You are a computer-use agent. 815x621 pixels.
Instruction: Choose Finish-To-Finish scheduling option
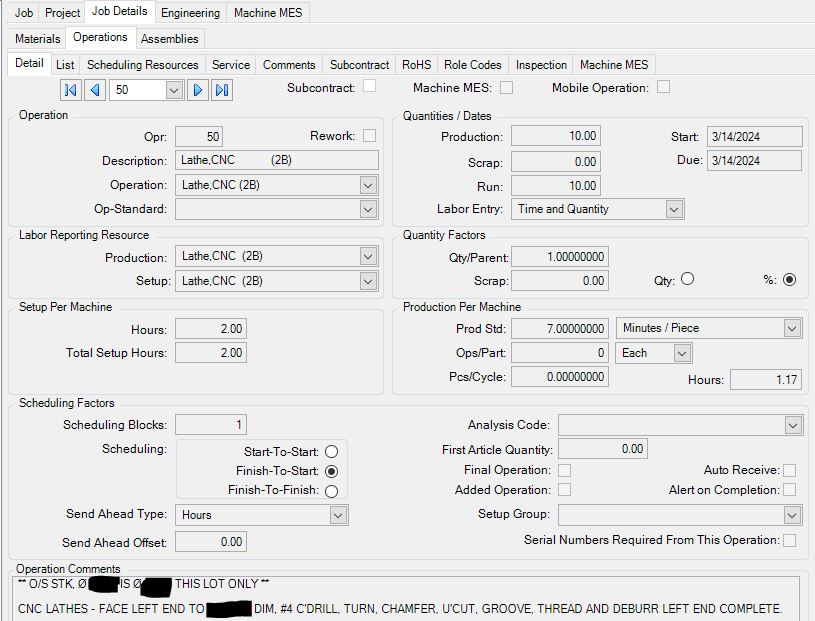(x=331, y=491)
